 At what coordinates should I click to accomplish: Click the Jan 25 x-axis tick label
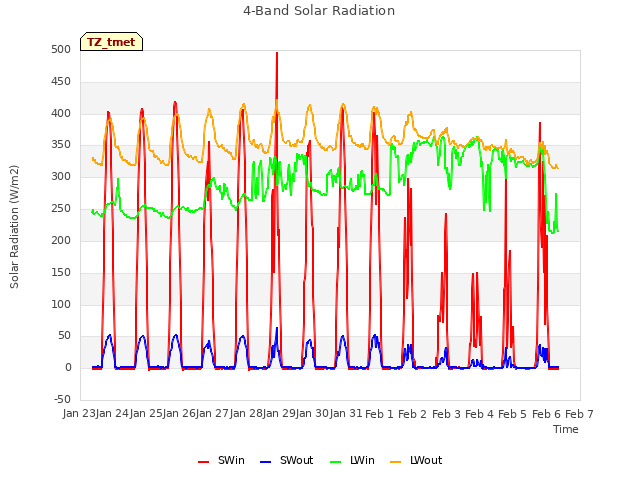pyautogui.click(x=146, y=414)
